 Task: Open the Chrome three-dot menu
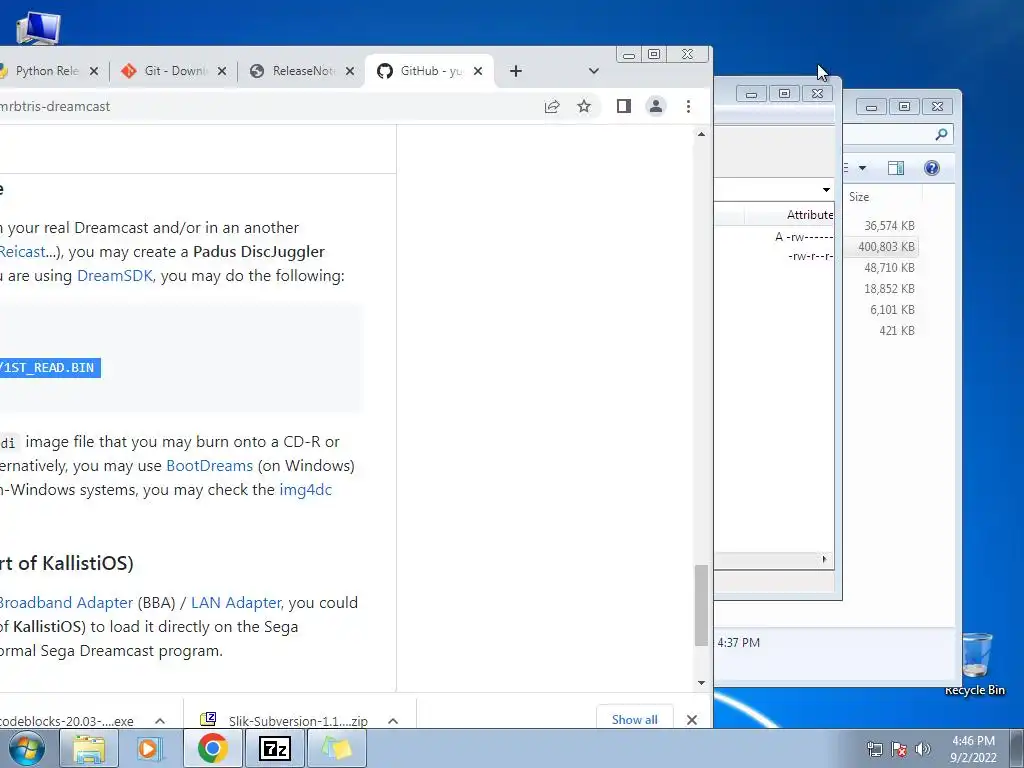click(x=688, y=106)
